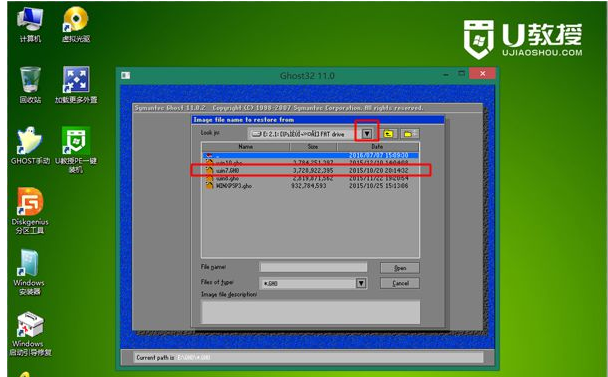Open the Files of type dropdown arrow

[361, 283]
